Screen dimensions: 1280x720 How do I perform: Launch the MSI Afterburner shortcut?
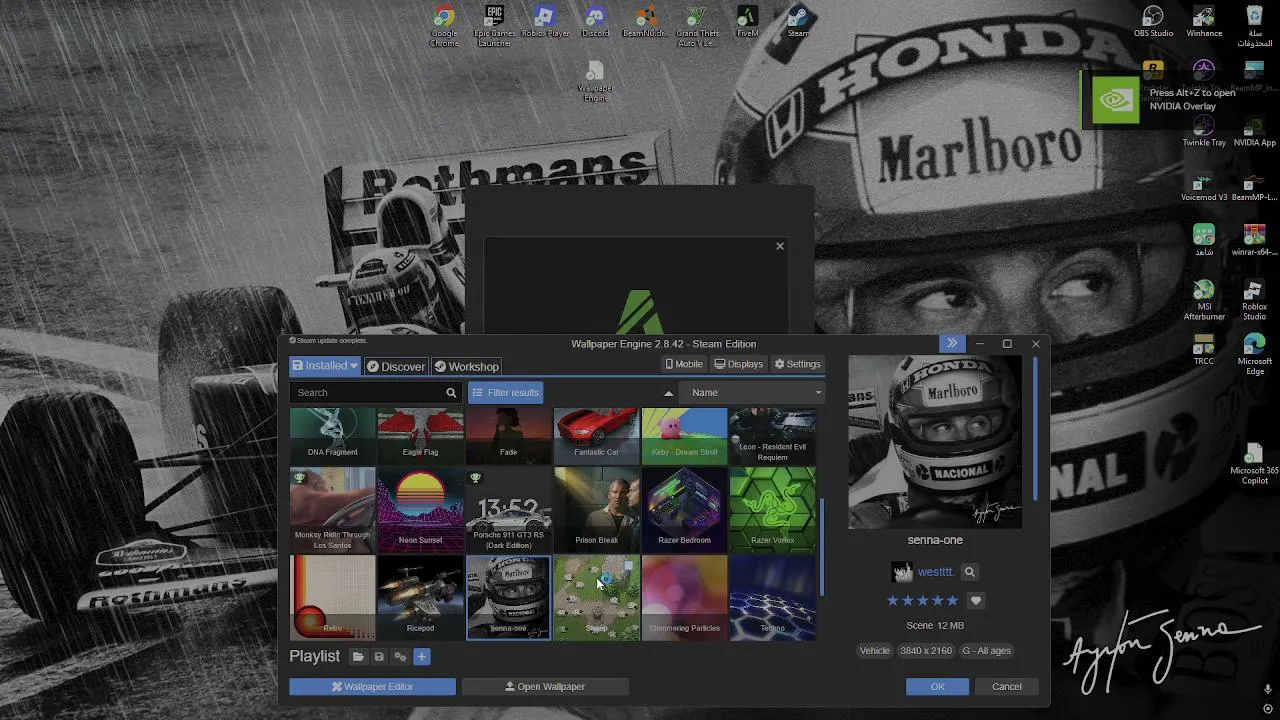1204,301
